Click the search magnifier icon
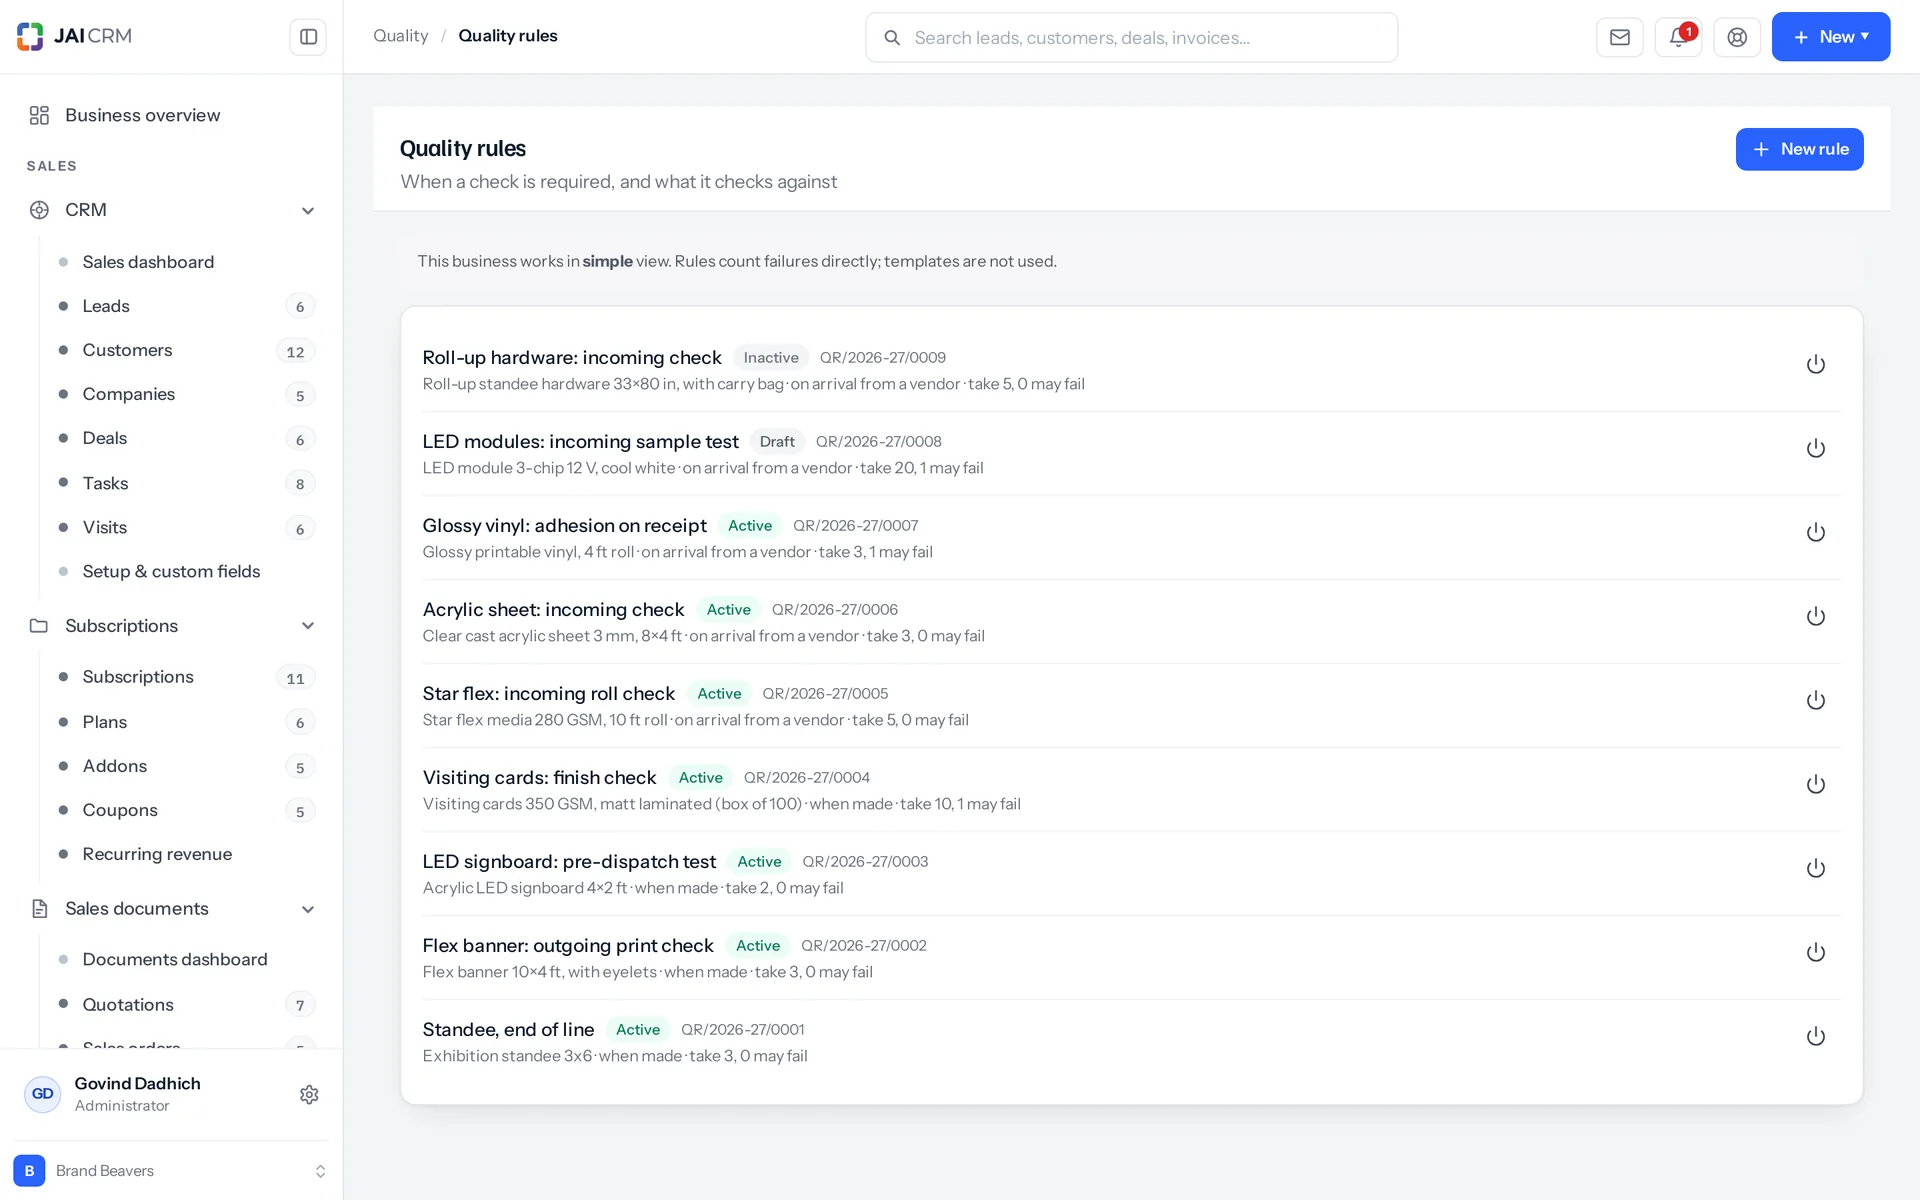1920x1200 pixels. (x=892, y=38)
